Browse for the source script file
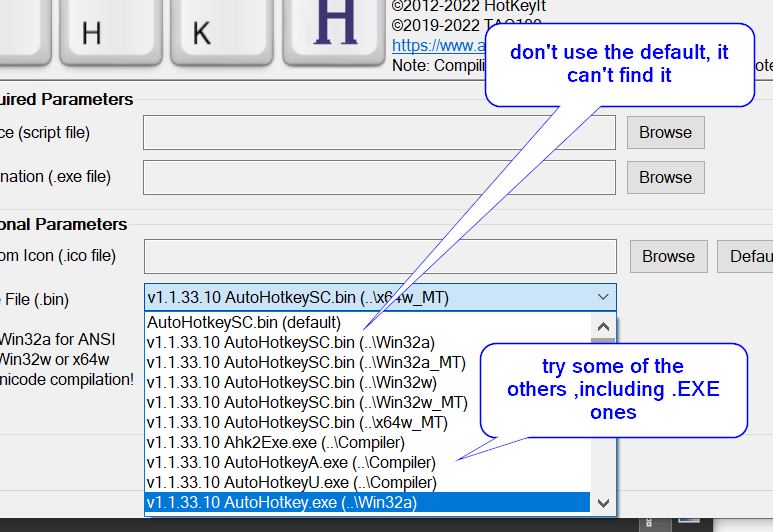Screen dimensions: 773x532 pos(665,132)
